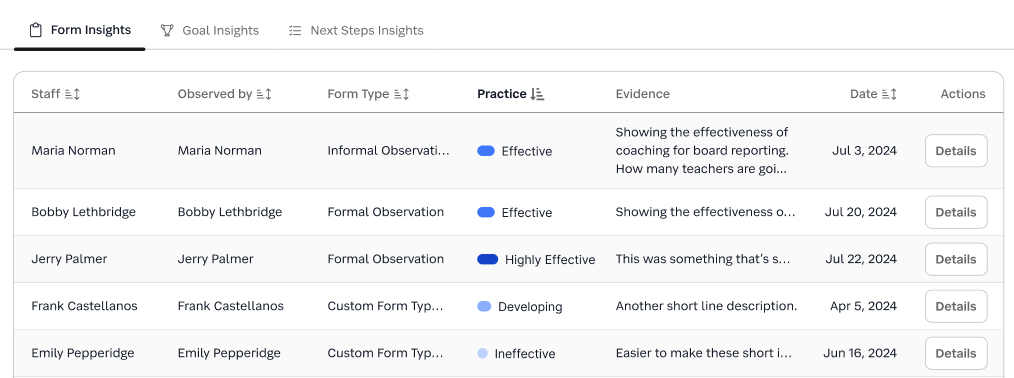Sort entries by Date icon
Viewport: 1014px width, 378px height.
[889, 94]
